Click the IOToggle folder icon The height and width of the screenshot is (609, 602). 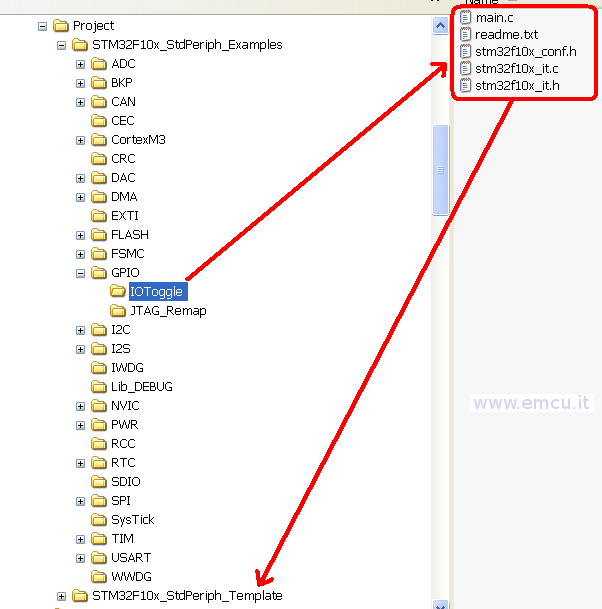117,291
